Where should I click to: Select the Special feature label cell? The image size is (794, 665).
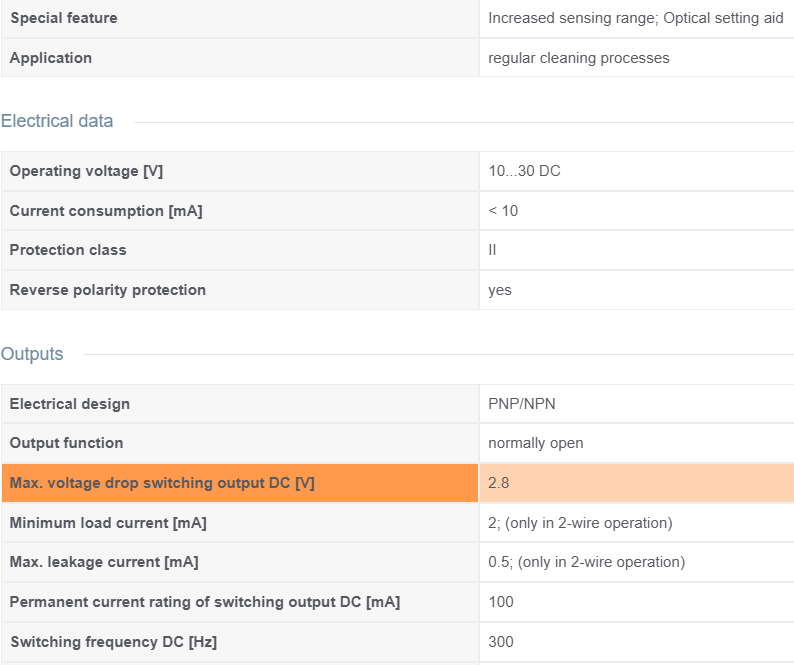pyautogui.click(x=240, y=18)
